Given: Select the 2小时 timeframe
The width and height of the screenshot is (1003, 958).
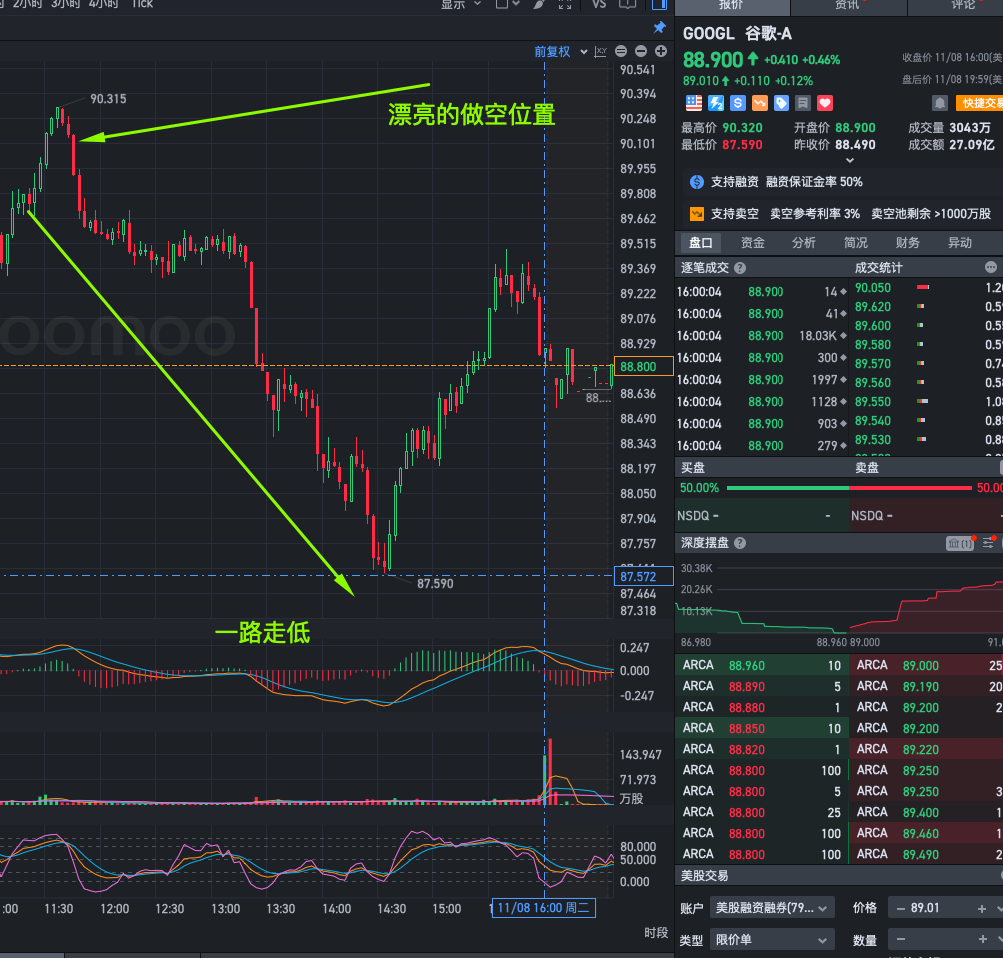Looking at the screenshot, I should pos(28,4).
